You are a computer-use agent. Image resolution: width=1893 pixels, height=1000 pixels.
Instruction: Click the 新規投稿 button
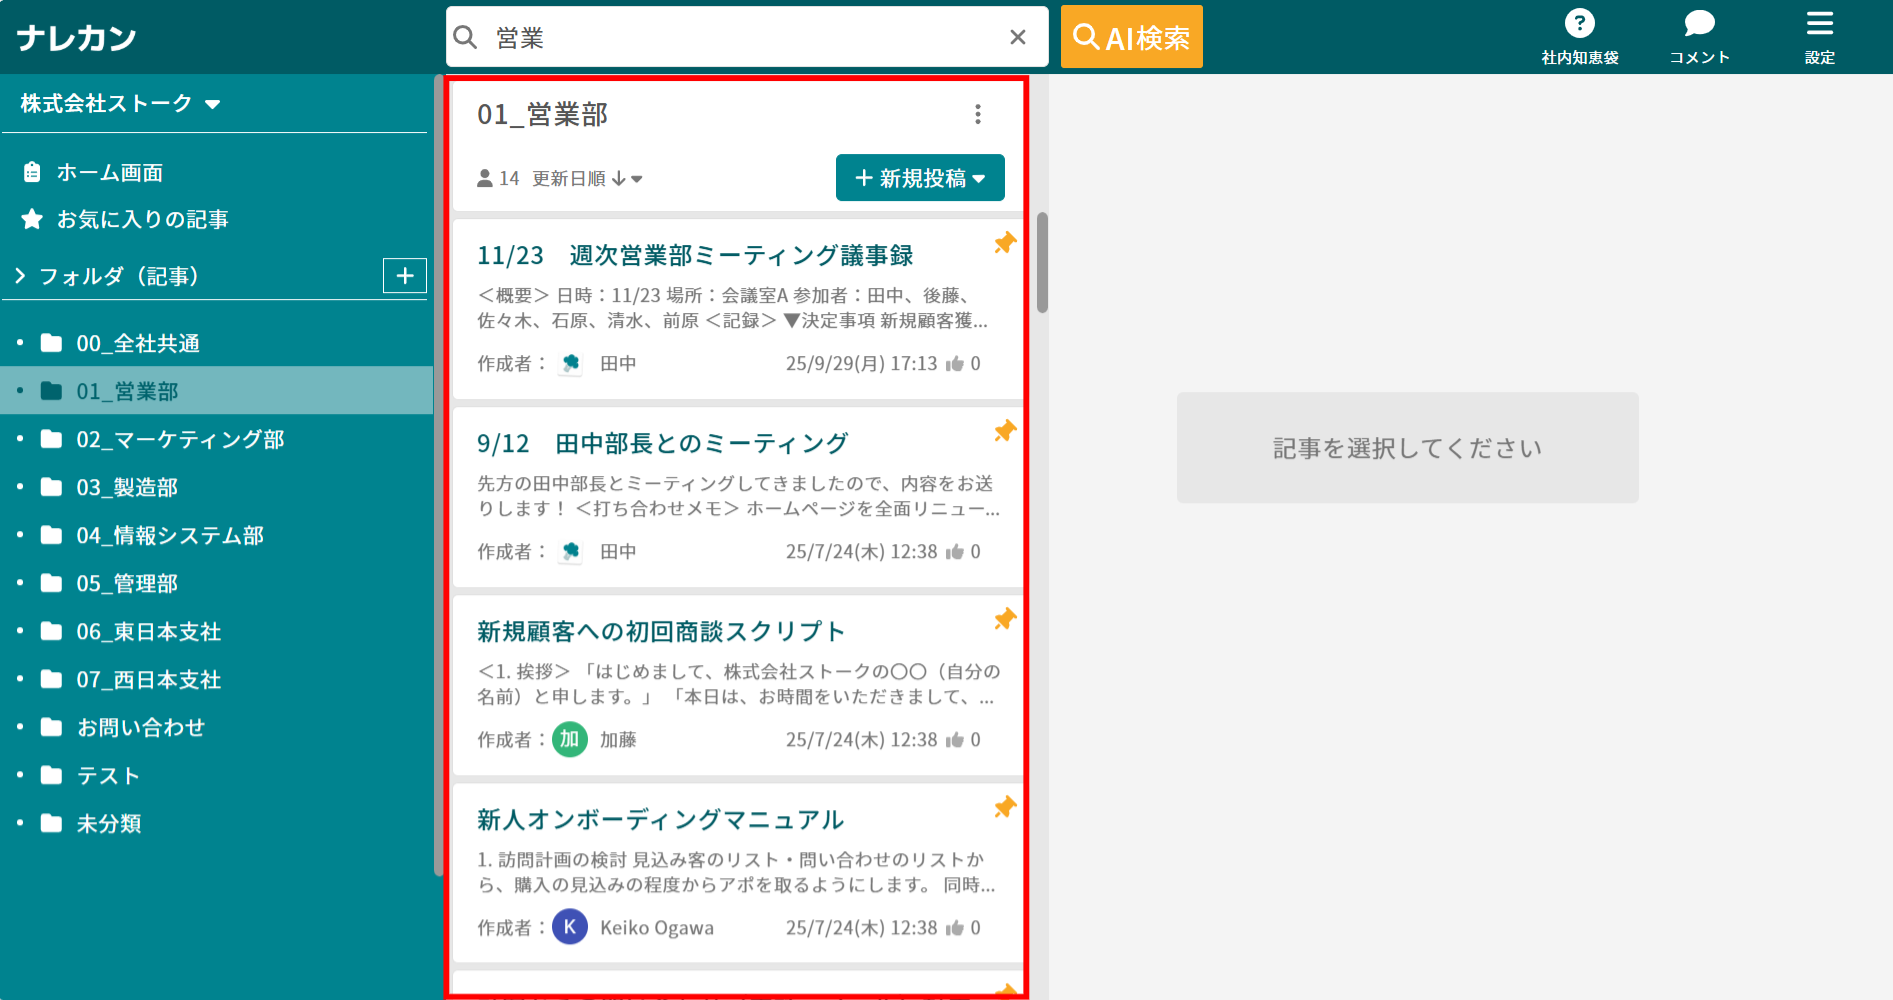tap(919, 177)
